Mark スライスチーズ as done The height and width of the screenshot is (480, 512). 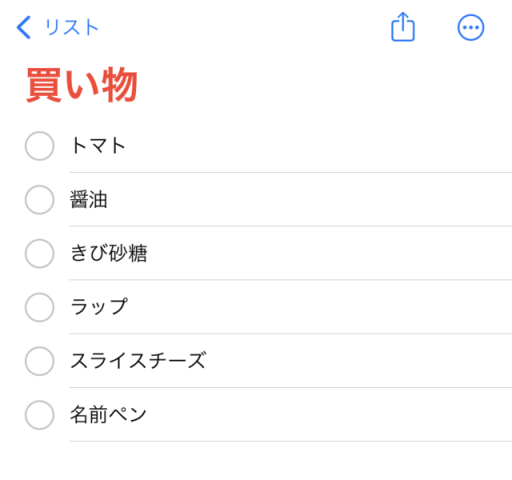point(39,361)
